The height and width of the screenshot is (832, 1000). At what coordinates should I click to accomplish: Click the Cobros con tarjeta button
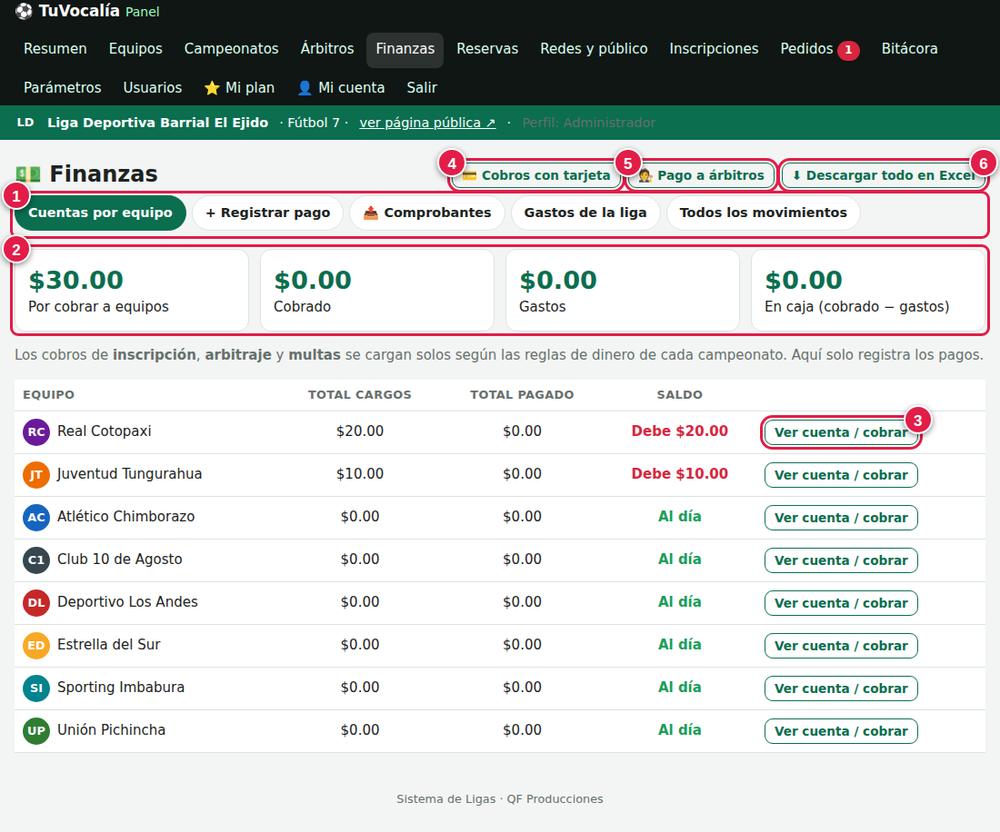point(536,175)
